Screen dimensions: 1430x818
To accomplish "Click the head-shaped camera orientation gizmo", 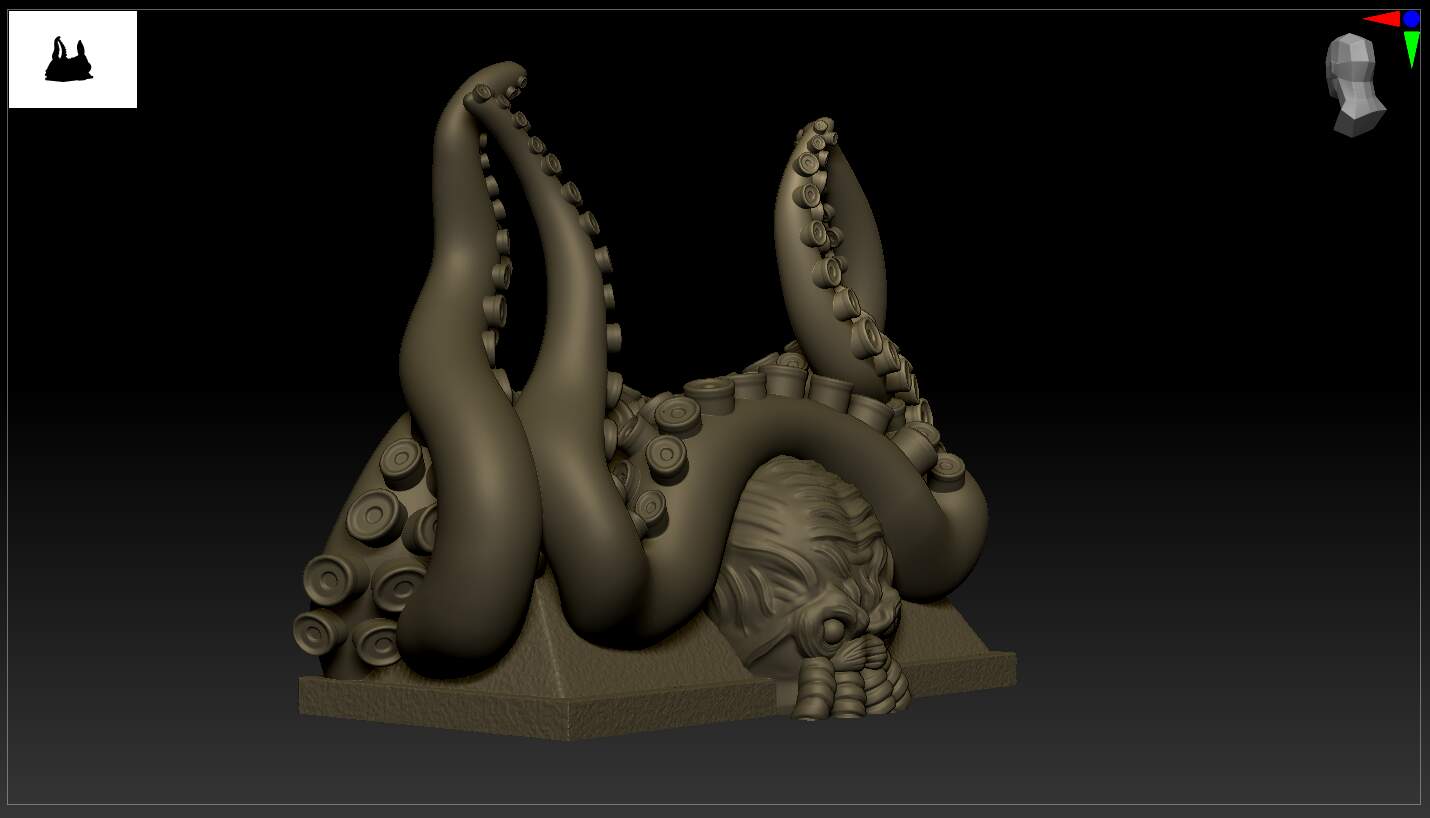I will click(1354, 85).
